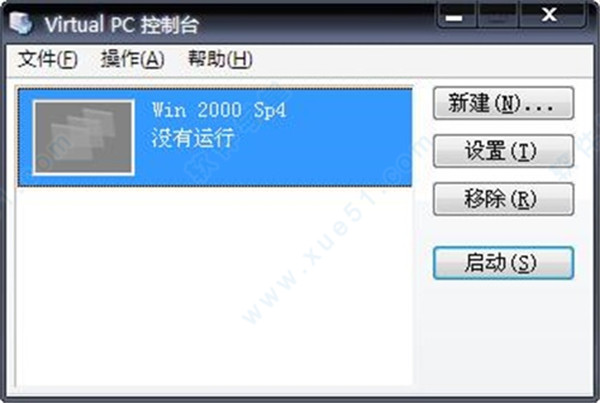
Task: Open the 文件(F) menu
Action: click(x=48, y=59)
